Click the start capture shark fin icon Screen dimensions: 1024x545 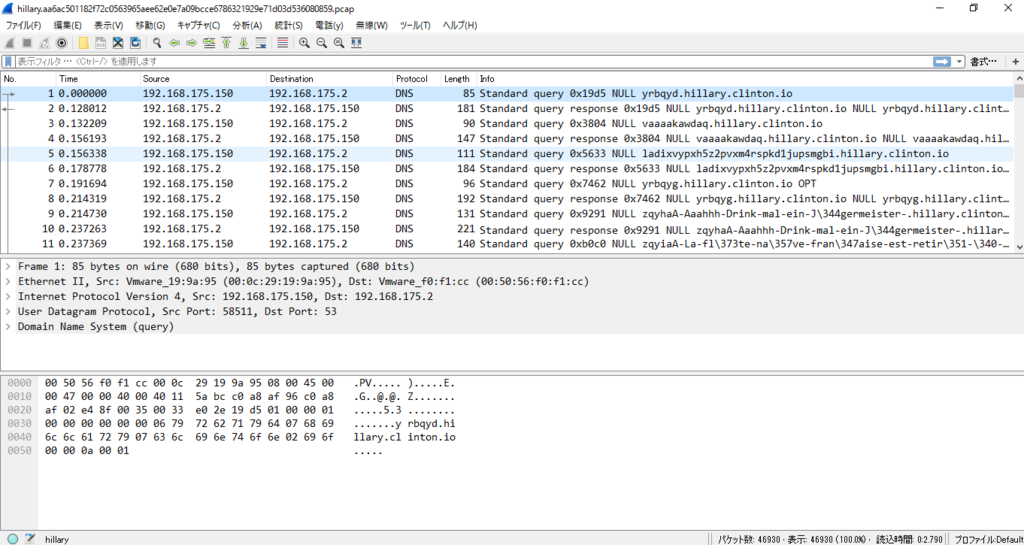coord(10,43)
